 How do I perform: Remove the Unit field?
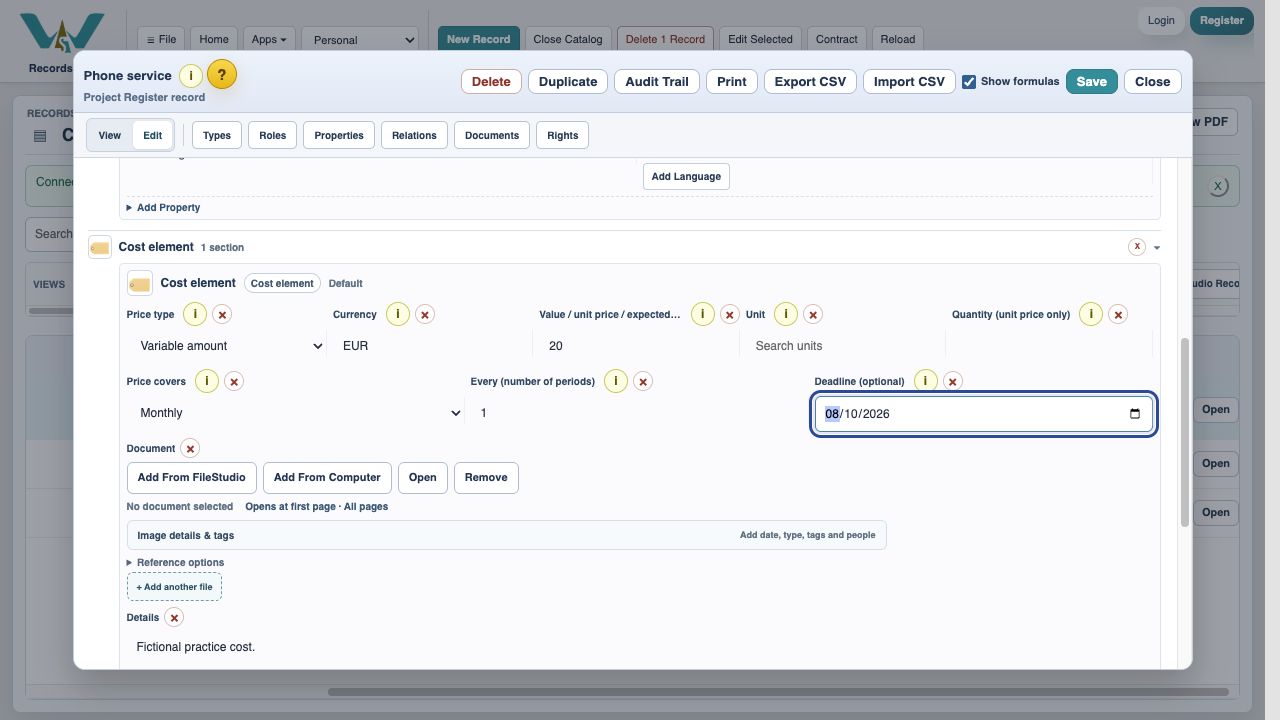click(x=813, y=314)
